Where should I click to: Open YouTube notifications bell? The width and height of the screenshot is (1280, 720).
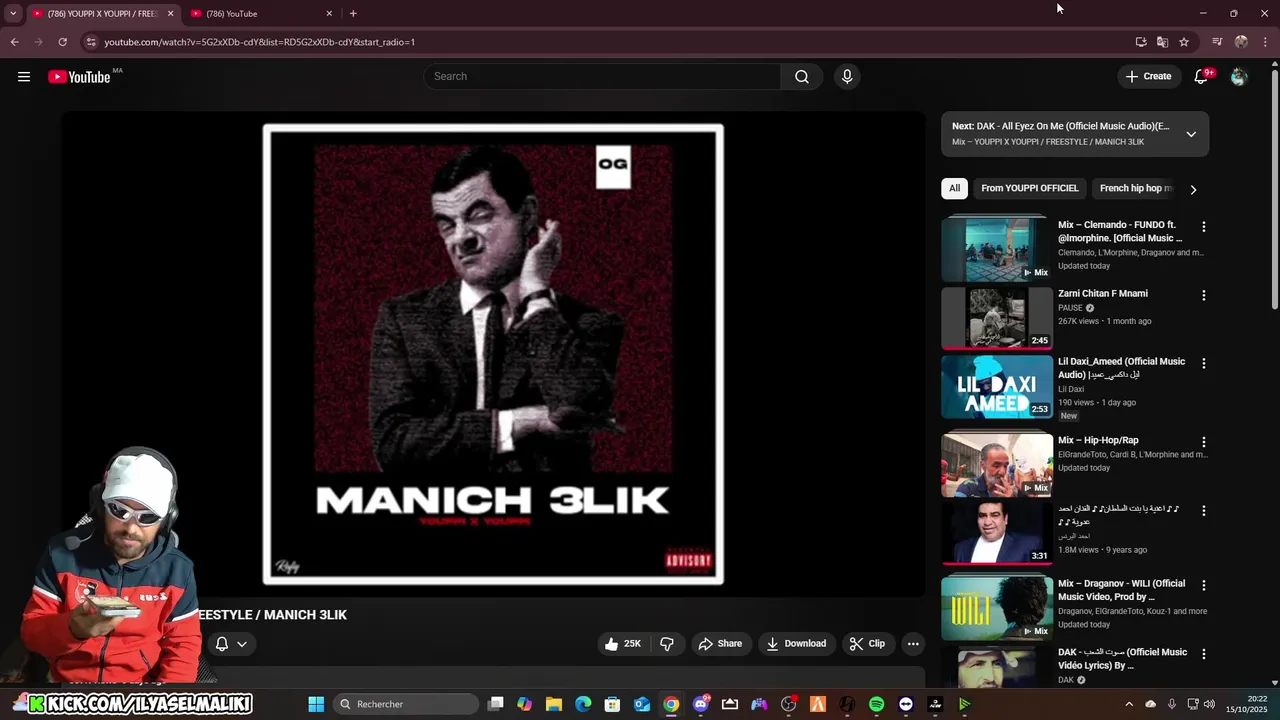click(1202, 77)
